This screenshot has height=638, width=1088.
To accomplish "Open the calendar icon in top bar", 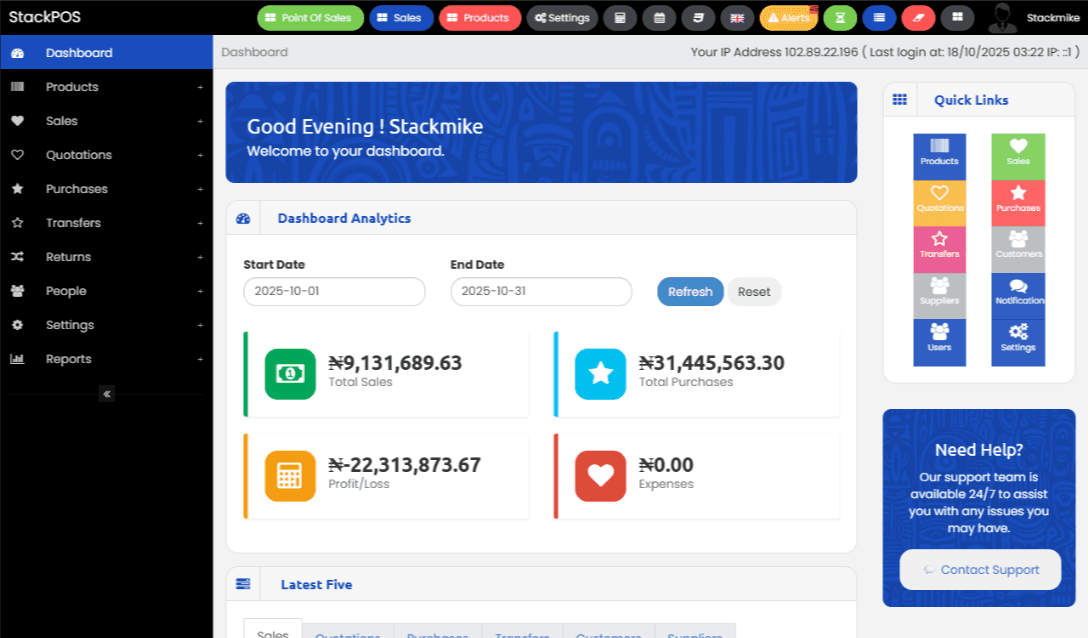I will (659, 18).
